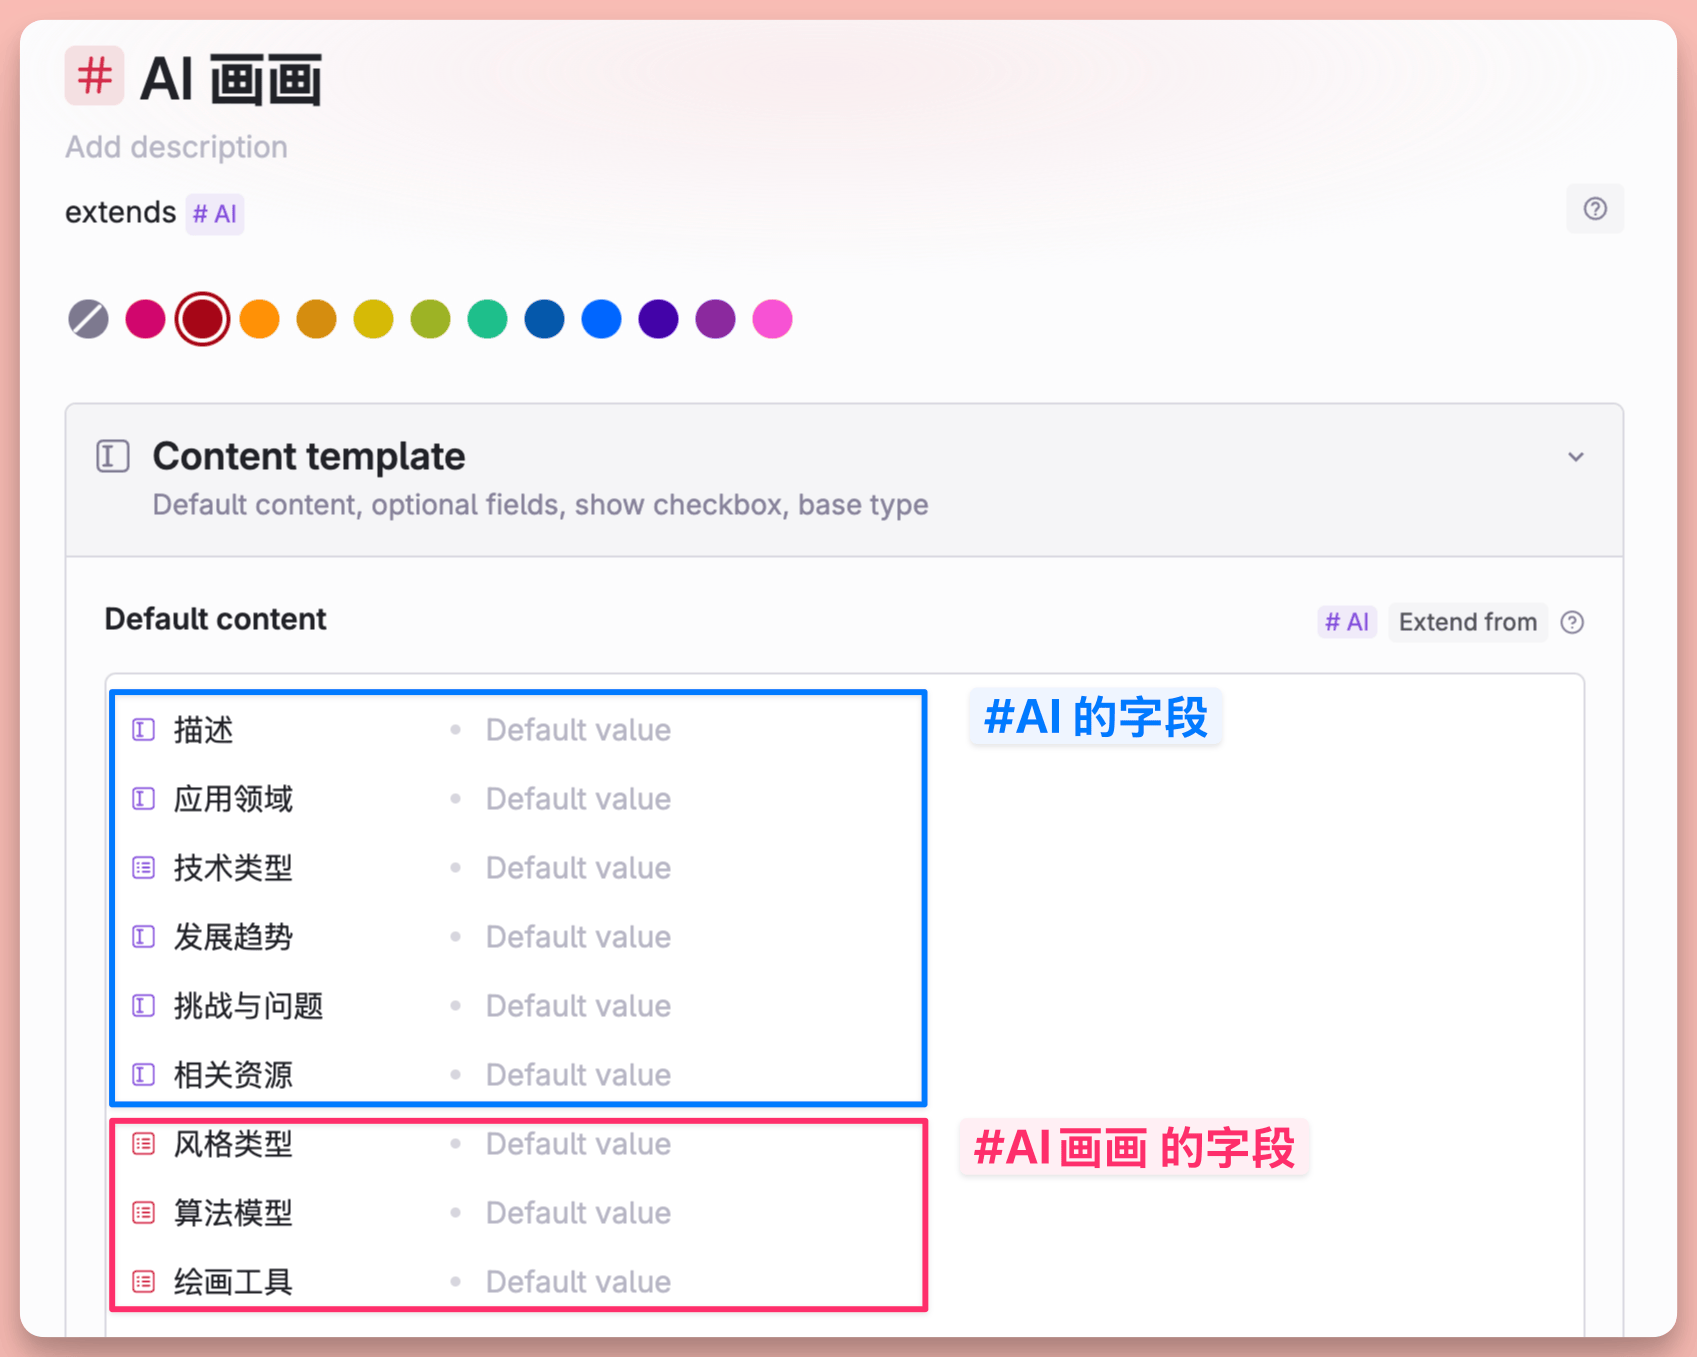This screenshot has height=1357, width=1697.
Task: Click the red hashtag icon beside AI 画画
Action: pyautogui.click(x=95, y=76)
